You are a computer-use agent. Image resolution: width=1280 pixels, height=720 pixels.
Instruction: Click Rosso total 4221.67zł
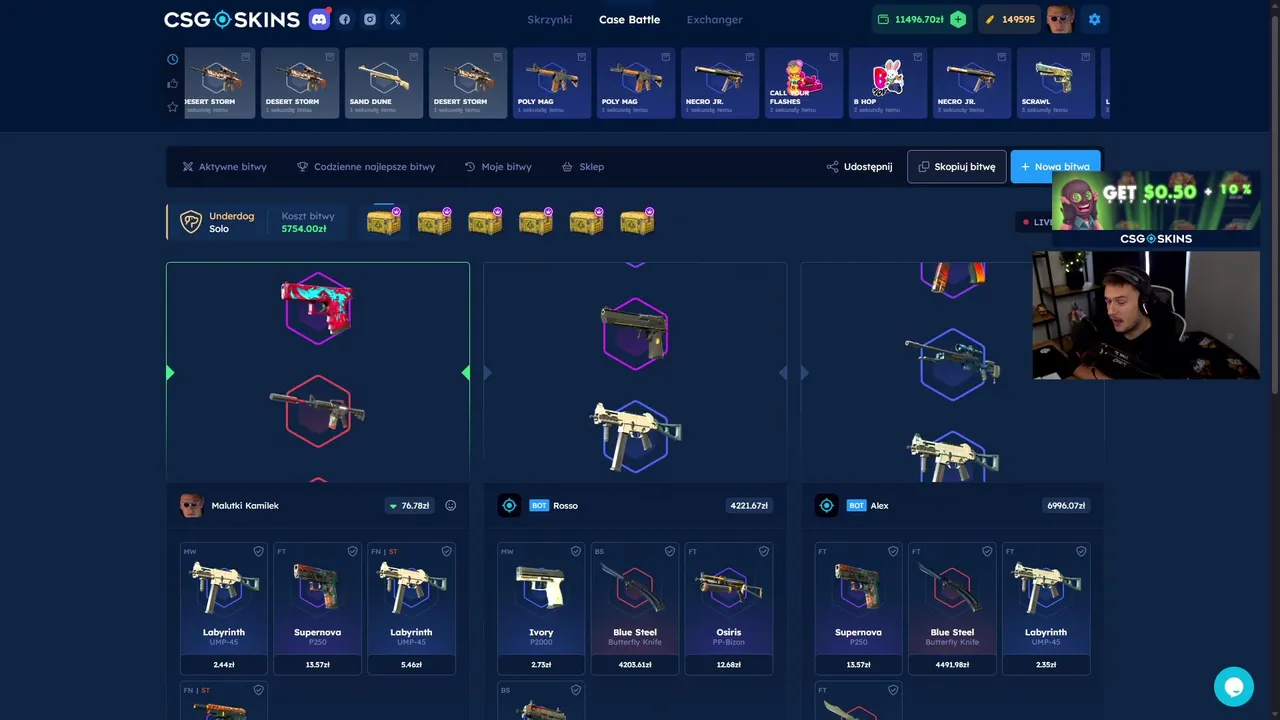[749, 506]
